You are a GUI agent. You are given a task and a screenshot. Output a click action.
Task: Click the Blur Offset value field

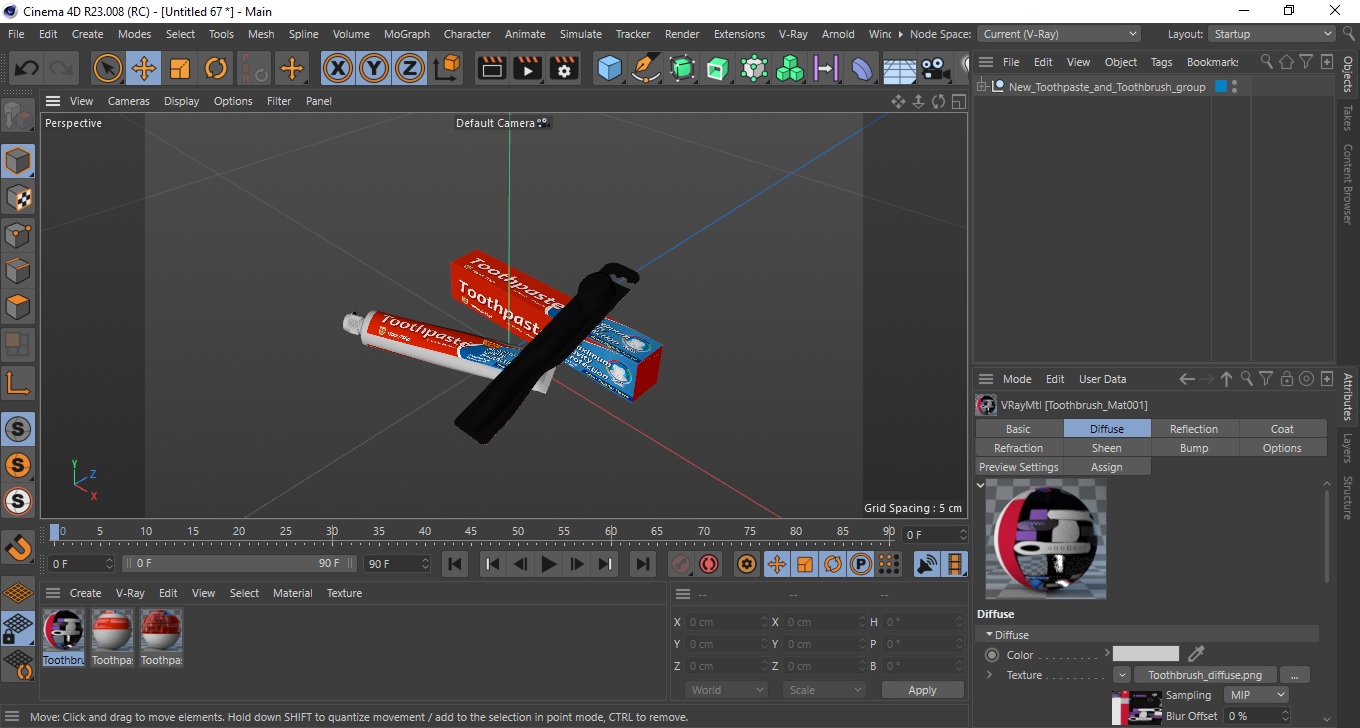1255,716
